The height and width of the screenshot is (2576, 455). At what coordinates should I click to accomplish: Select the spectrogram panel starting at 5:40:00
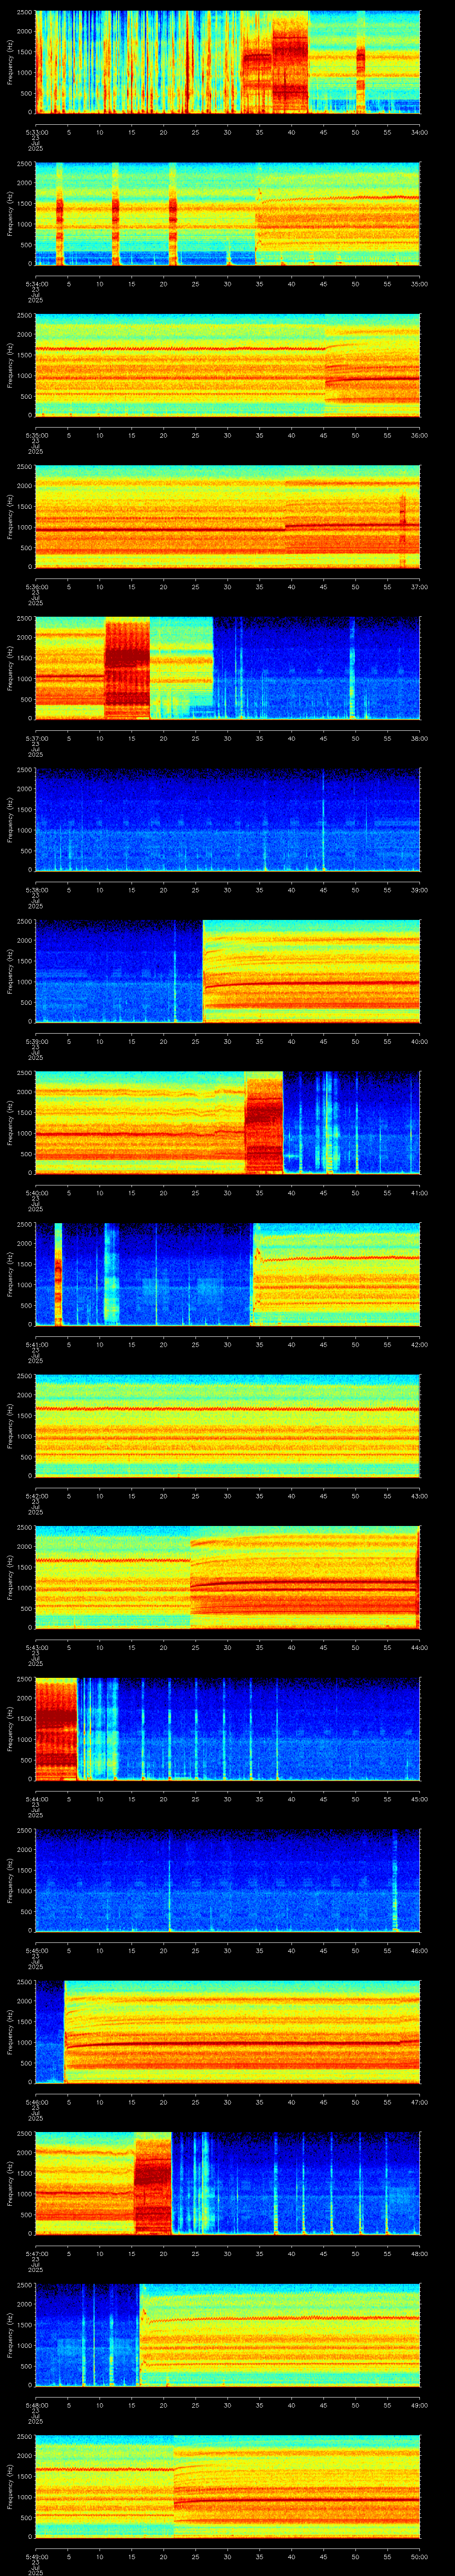[x=228, y=1123]
